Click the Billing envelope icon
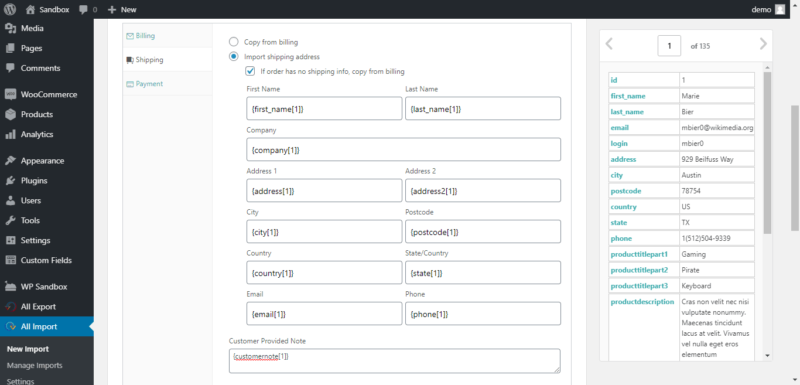Screen dimensions: 800x385 (130, 36)
